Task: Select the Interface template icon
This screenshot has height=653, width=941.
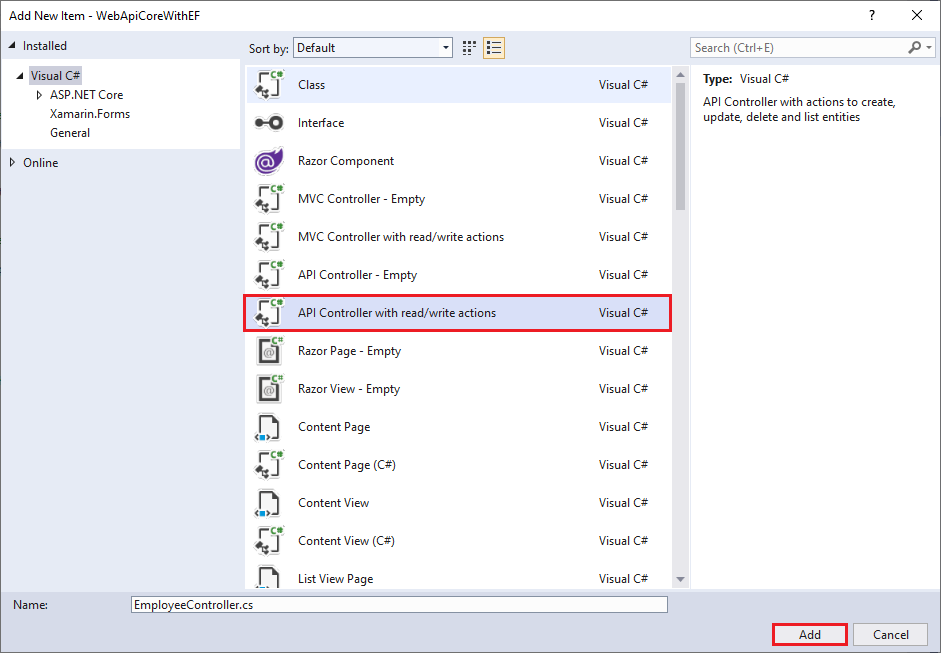Action: pyautogui.click(x=269, y=123)
